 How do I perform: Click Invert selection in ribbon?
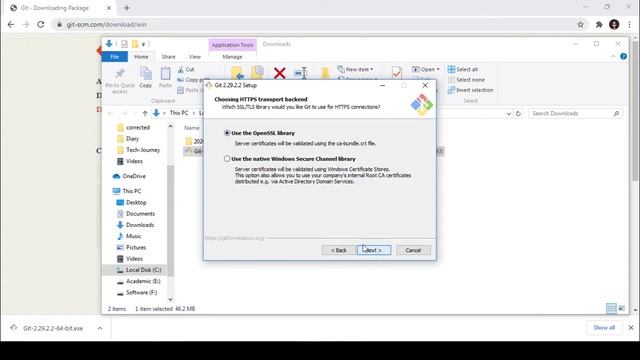click(x=471, y=90)
